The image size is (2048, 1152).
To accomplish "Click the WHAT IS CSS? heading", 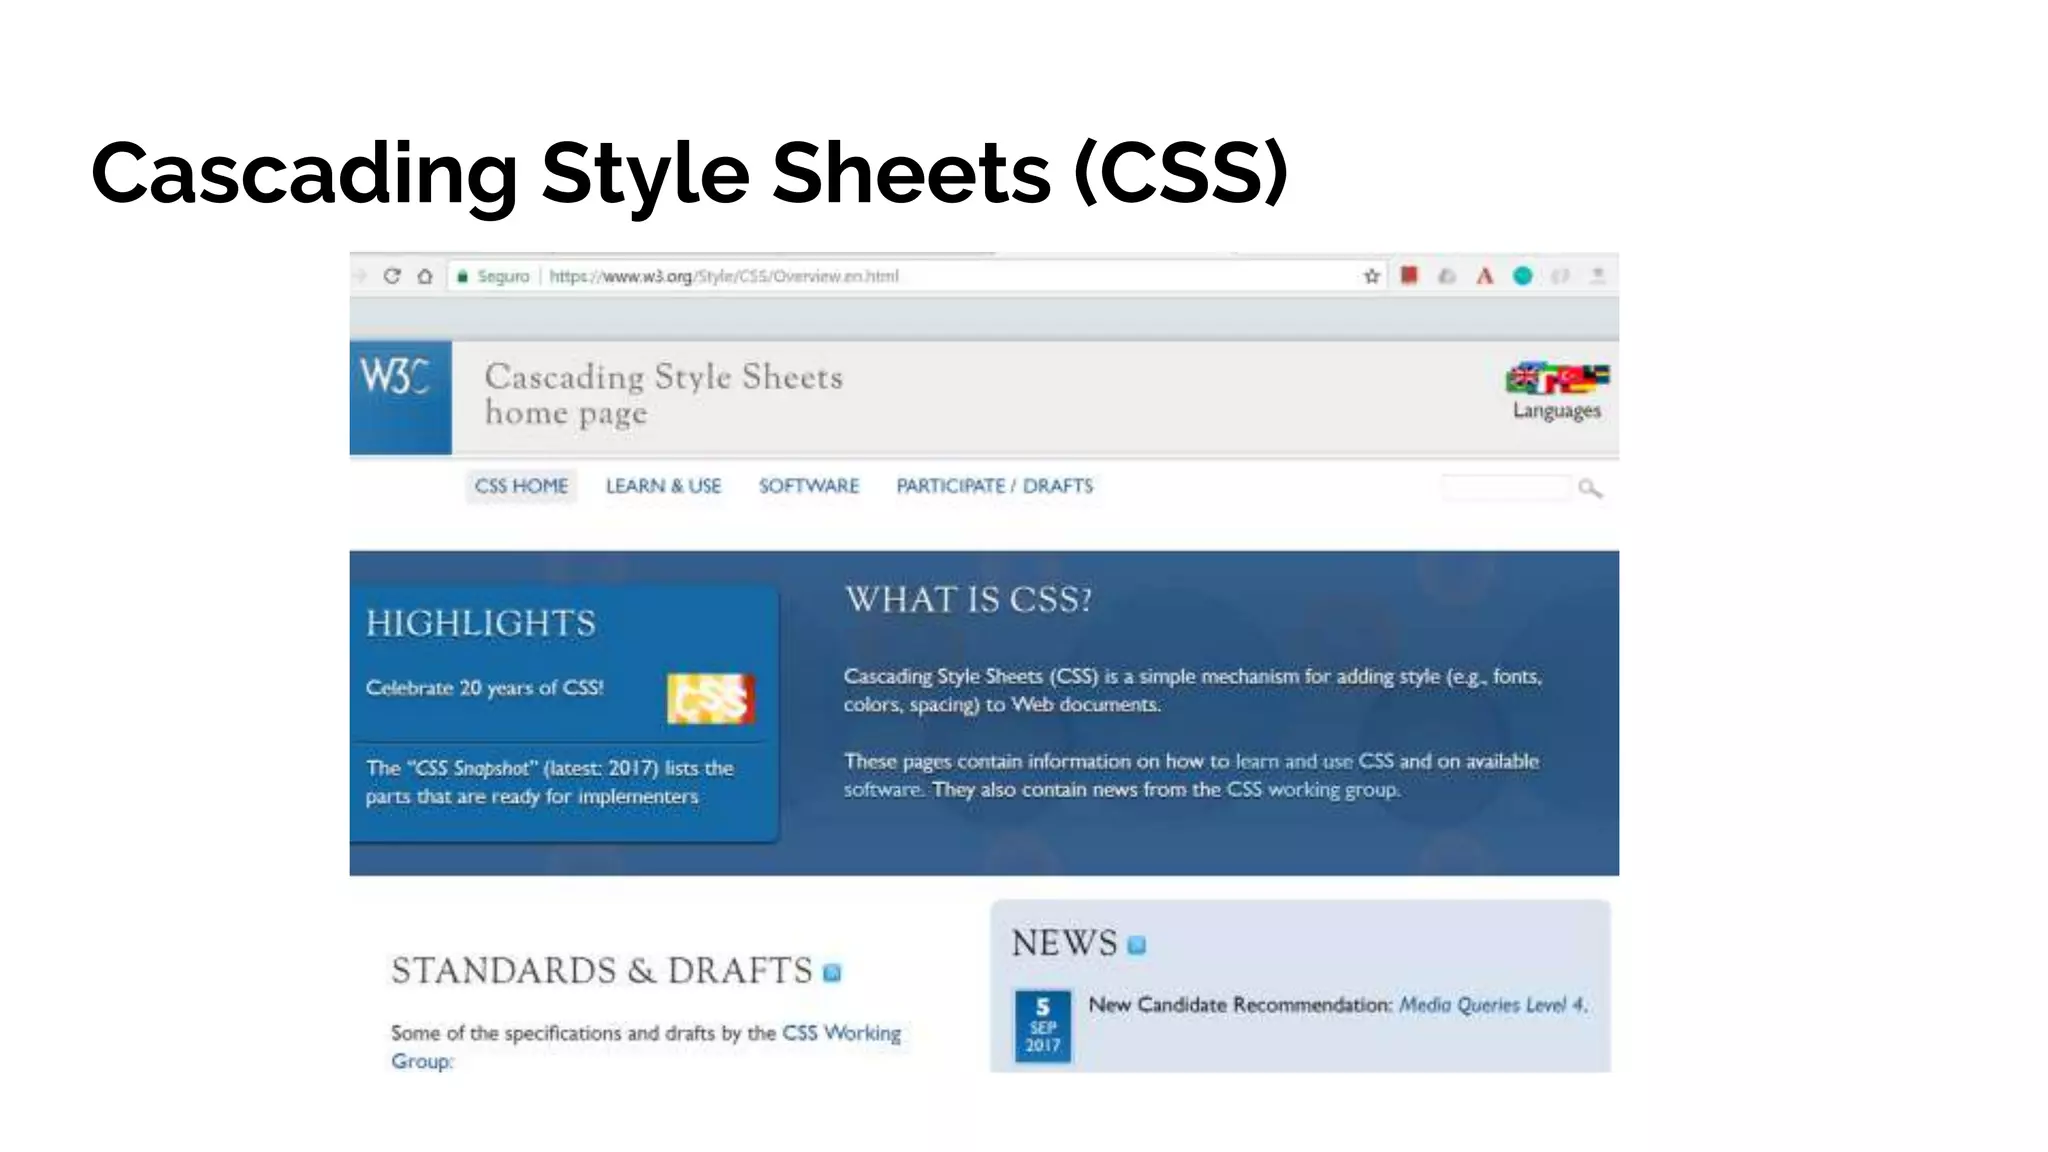I will tap(968, 600).
